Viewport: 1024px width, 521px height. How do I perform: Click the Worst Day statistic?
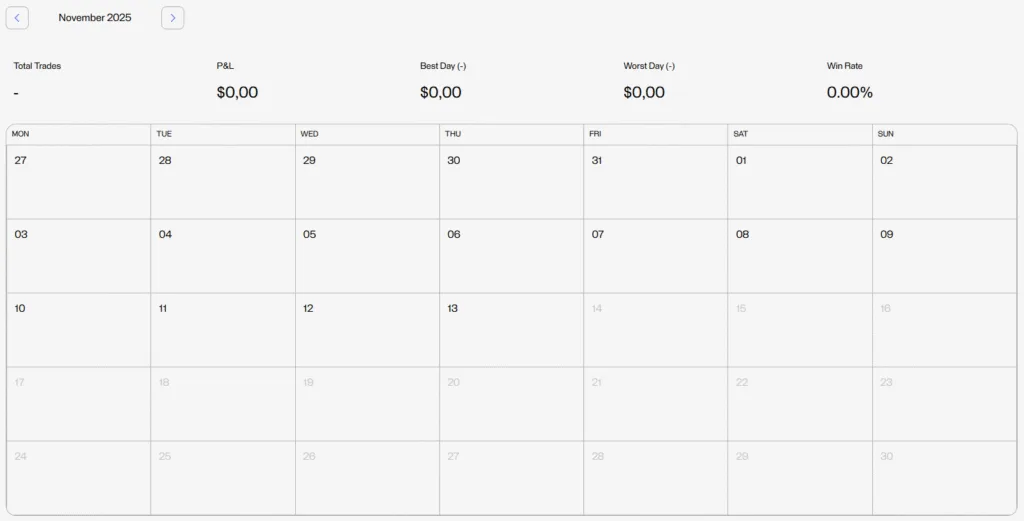point(649,66)
